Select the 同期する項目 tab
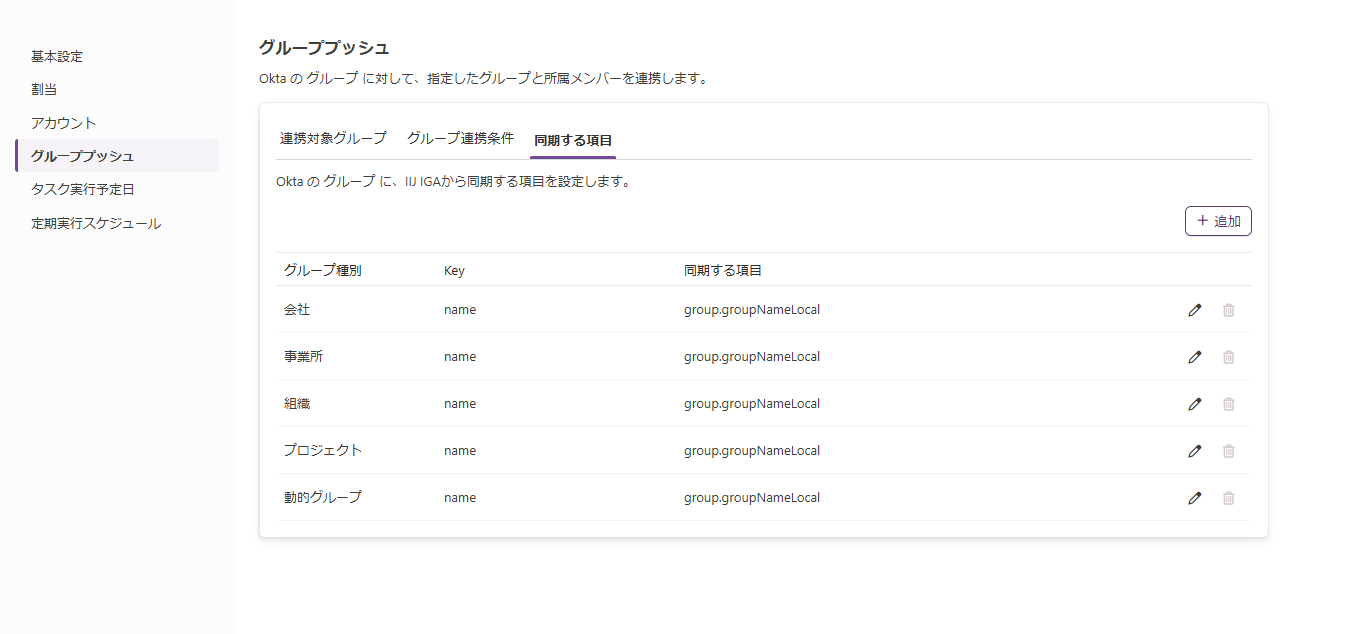This screenshot has width=1360, height=634. pos(573,140)
